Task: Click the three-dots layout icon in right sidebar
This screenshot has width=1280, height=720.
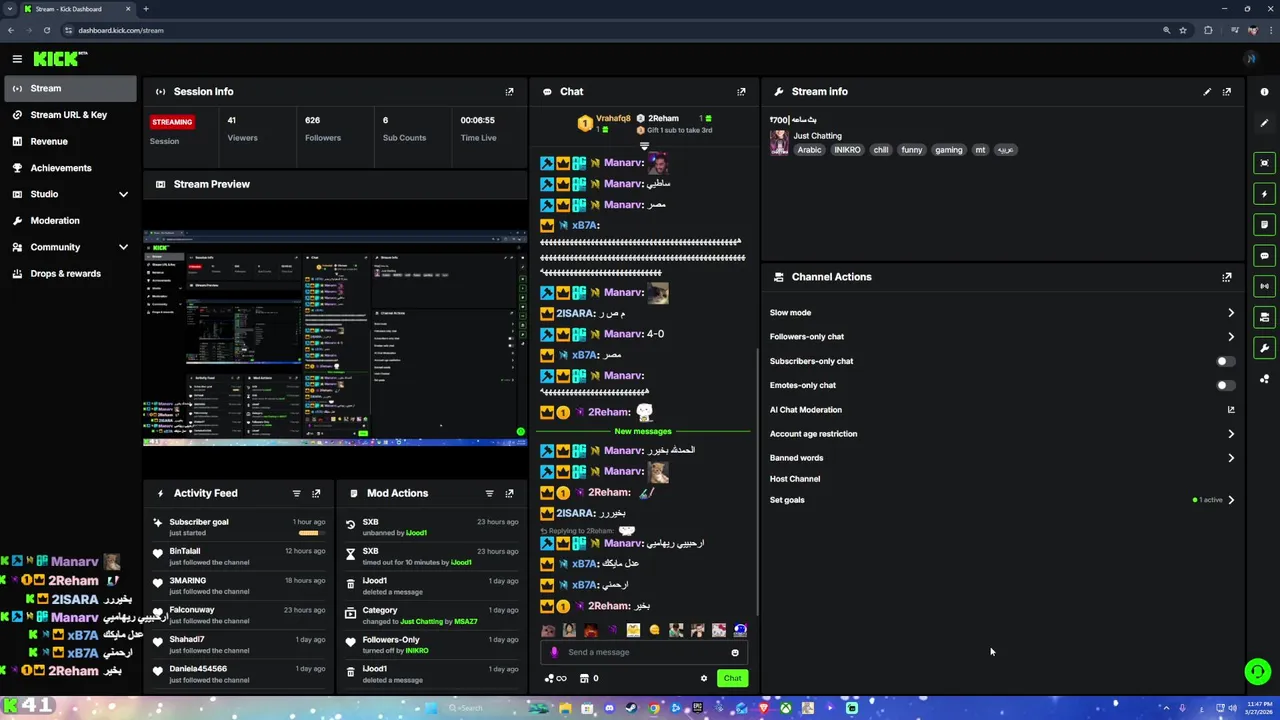Action: pos(1265,379)
